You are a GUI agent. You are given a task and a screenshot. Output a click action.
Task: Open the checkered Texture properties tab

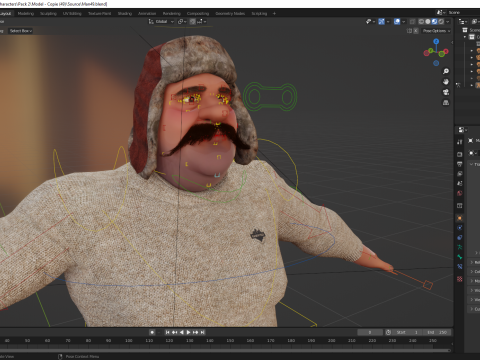460,279
